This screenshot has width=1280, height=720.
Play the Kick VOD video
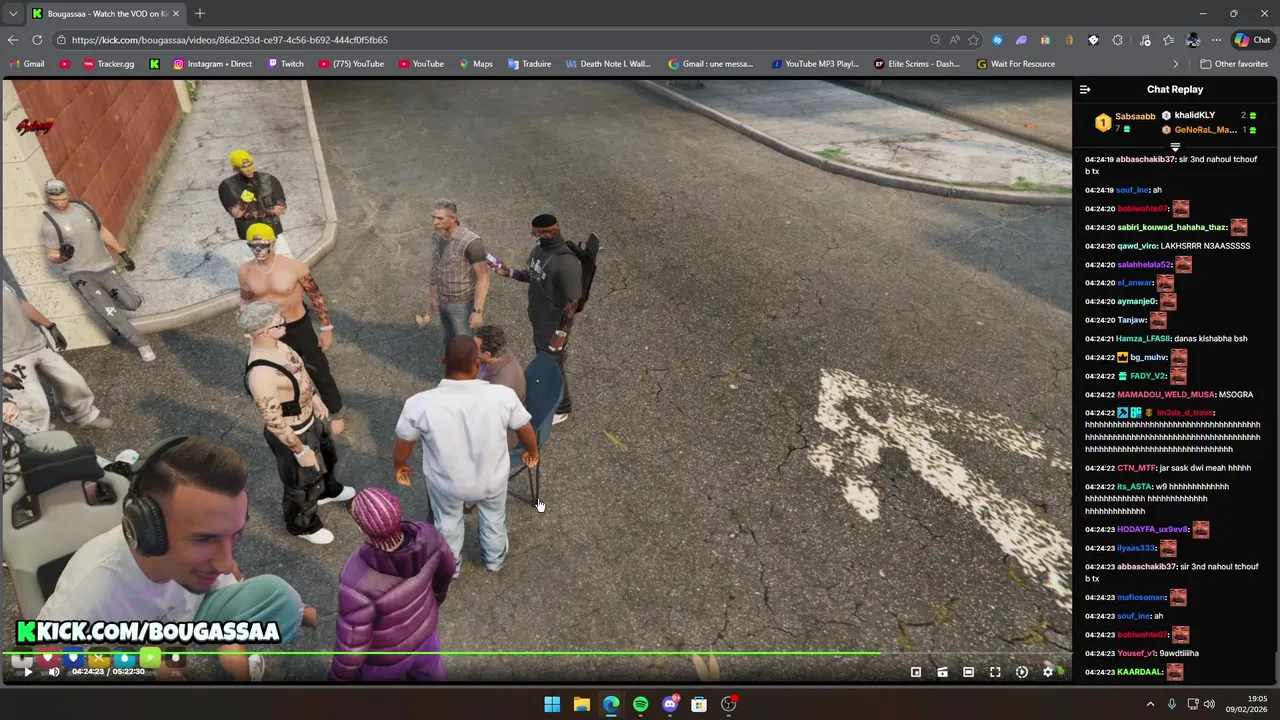click(x=27, y=672)
